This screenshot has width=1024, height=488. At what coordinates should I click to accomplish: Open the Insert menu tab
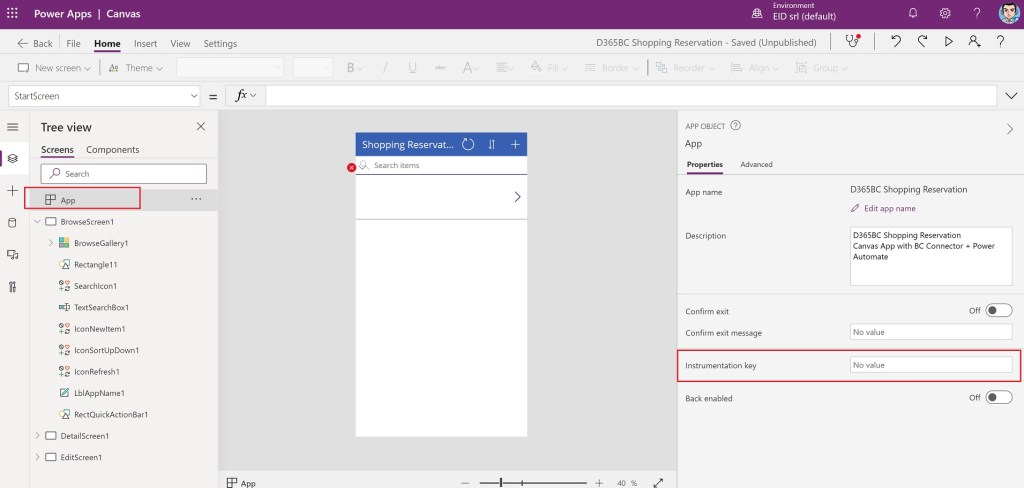pyautogui.click(x=145, y=44)
